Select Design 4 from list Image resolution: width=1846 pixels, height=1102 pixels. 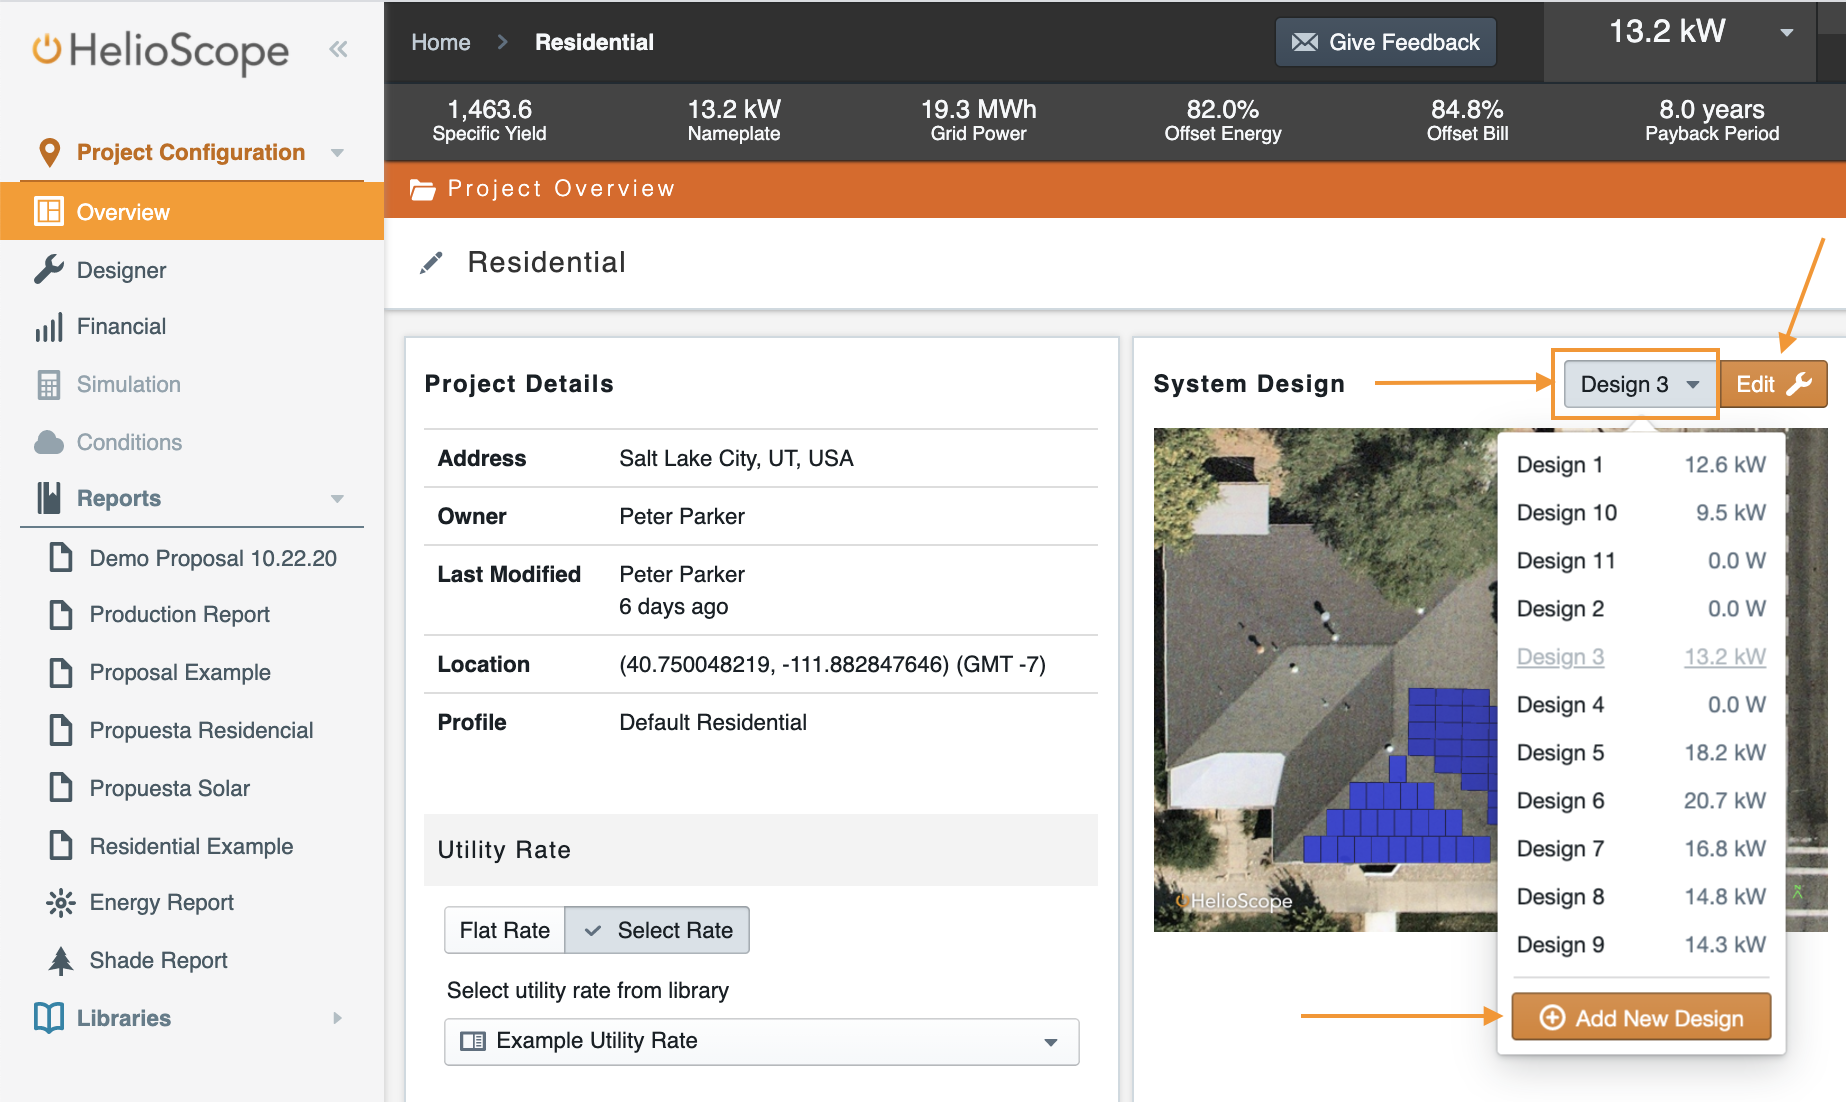click(1641, 705)
